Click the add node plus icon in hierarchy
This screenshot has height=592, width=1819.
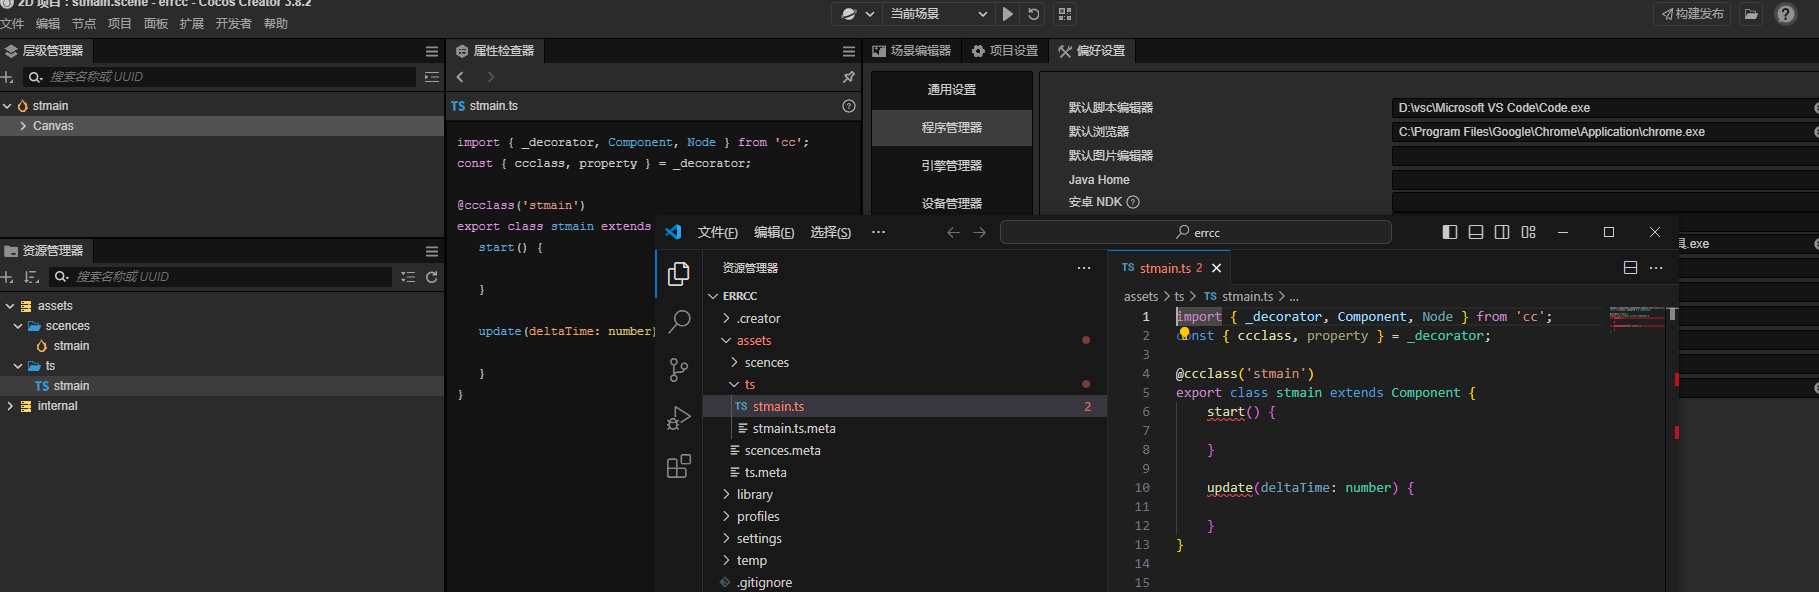(8, 77)
